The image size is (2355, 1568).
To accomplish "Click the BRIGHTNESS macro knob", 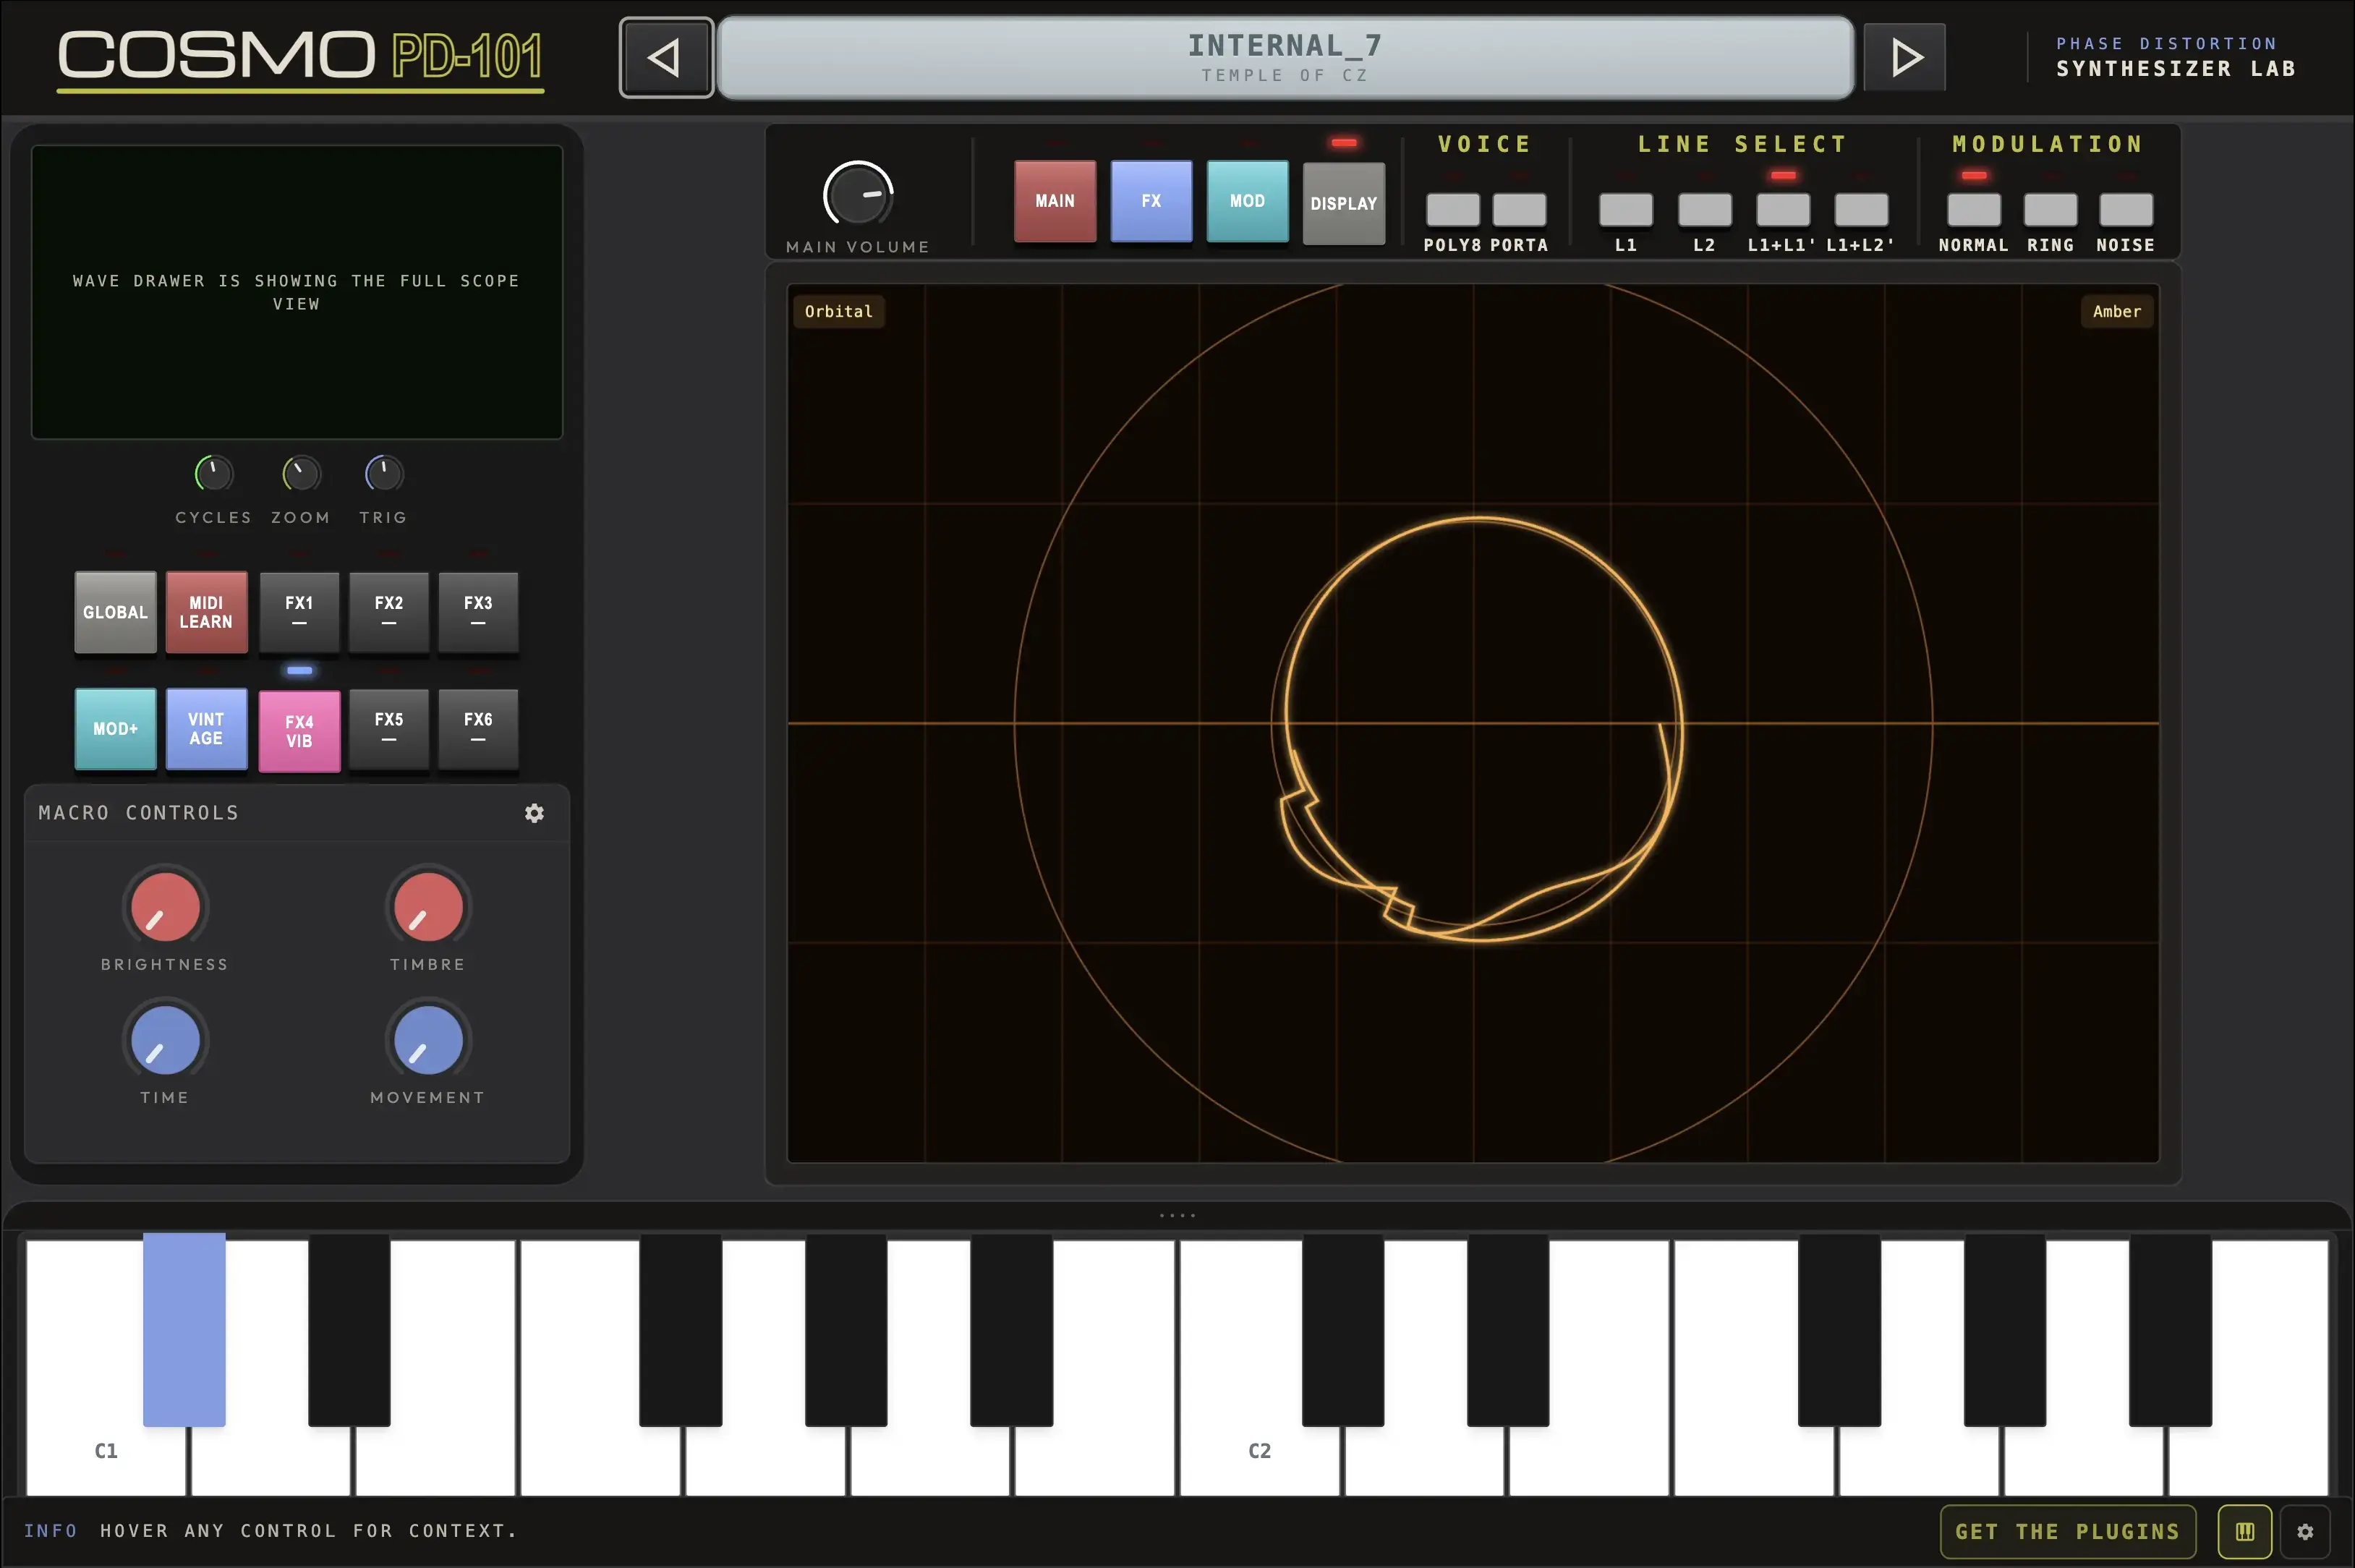I will coord(165,907).
